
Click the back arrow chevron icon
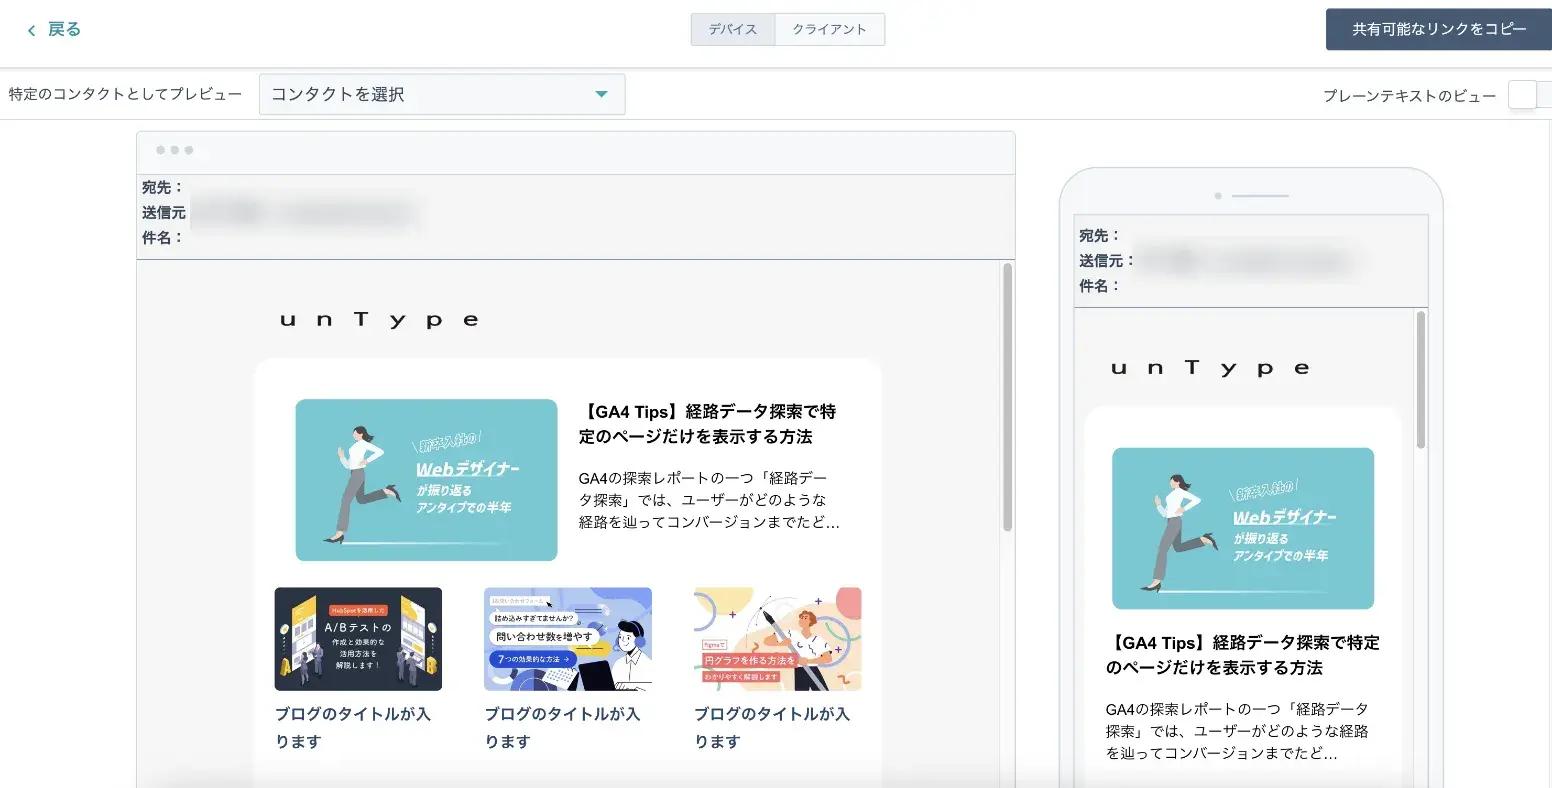(31, 31)
